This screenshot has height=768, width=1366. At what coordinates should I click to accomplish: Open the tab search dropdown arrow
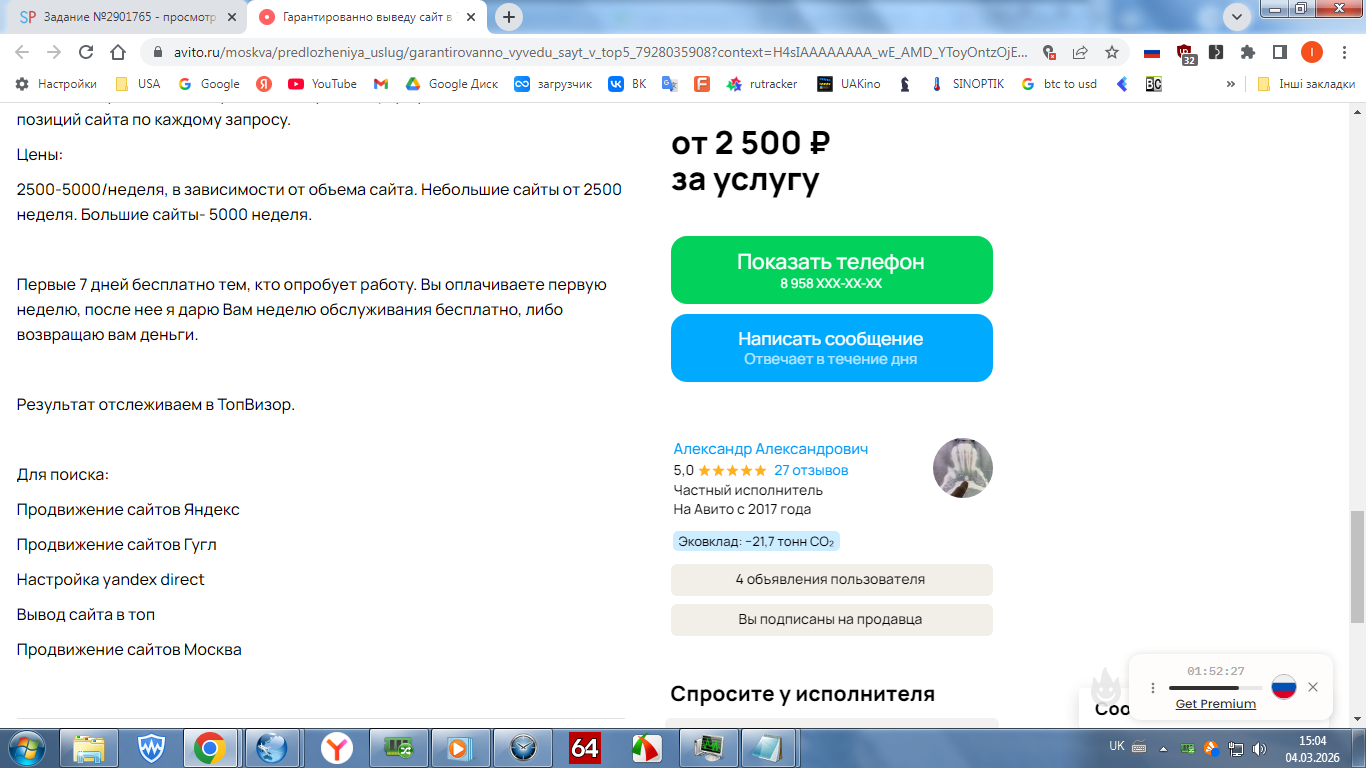pos(1237,16)
